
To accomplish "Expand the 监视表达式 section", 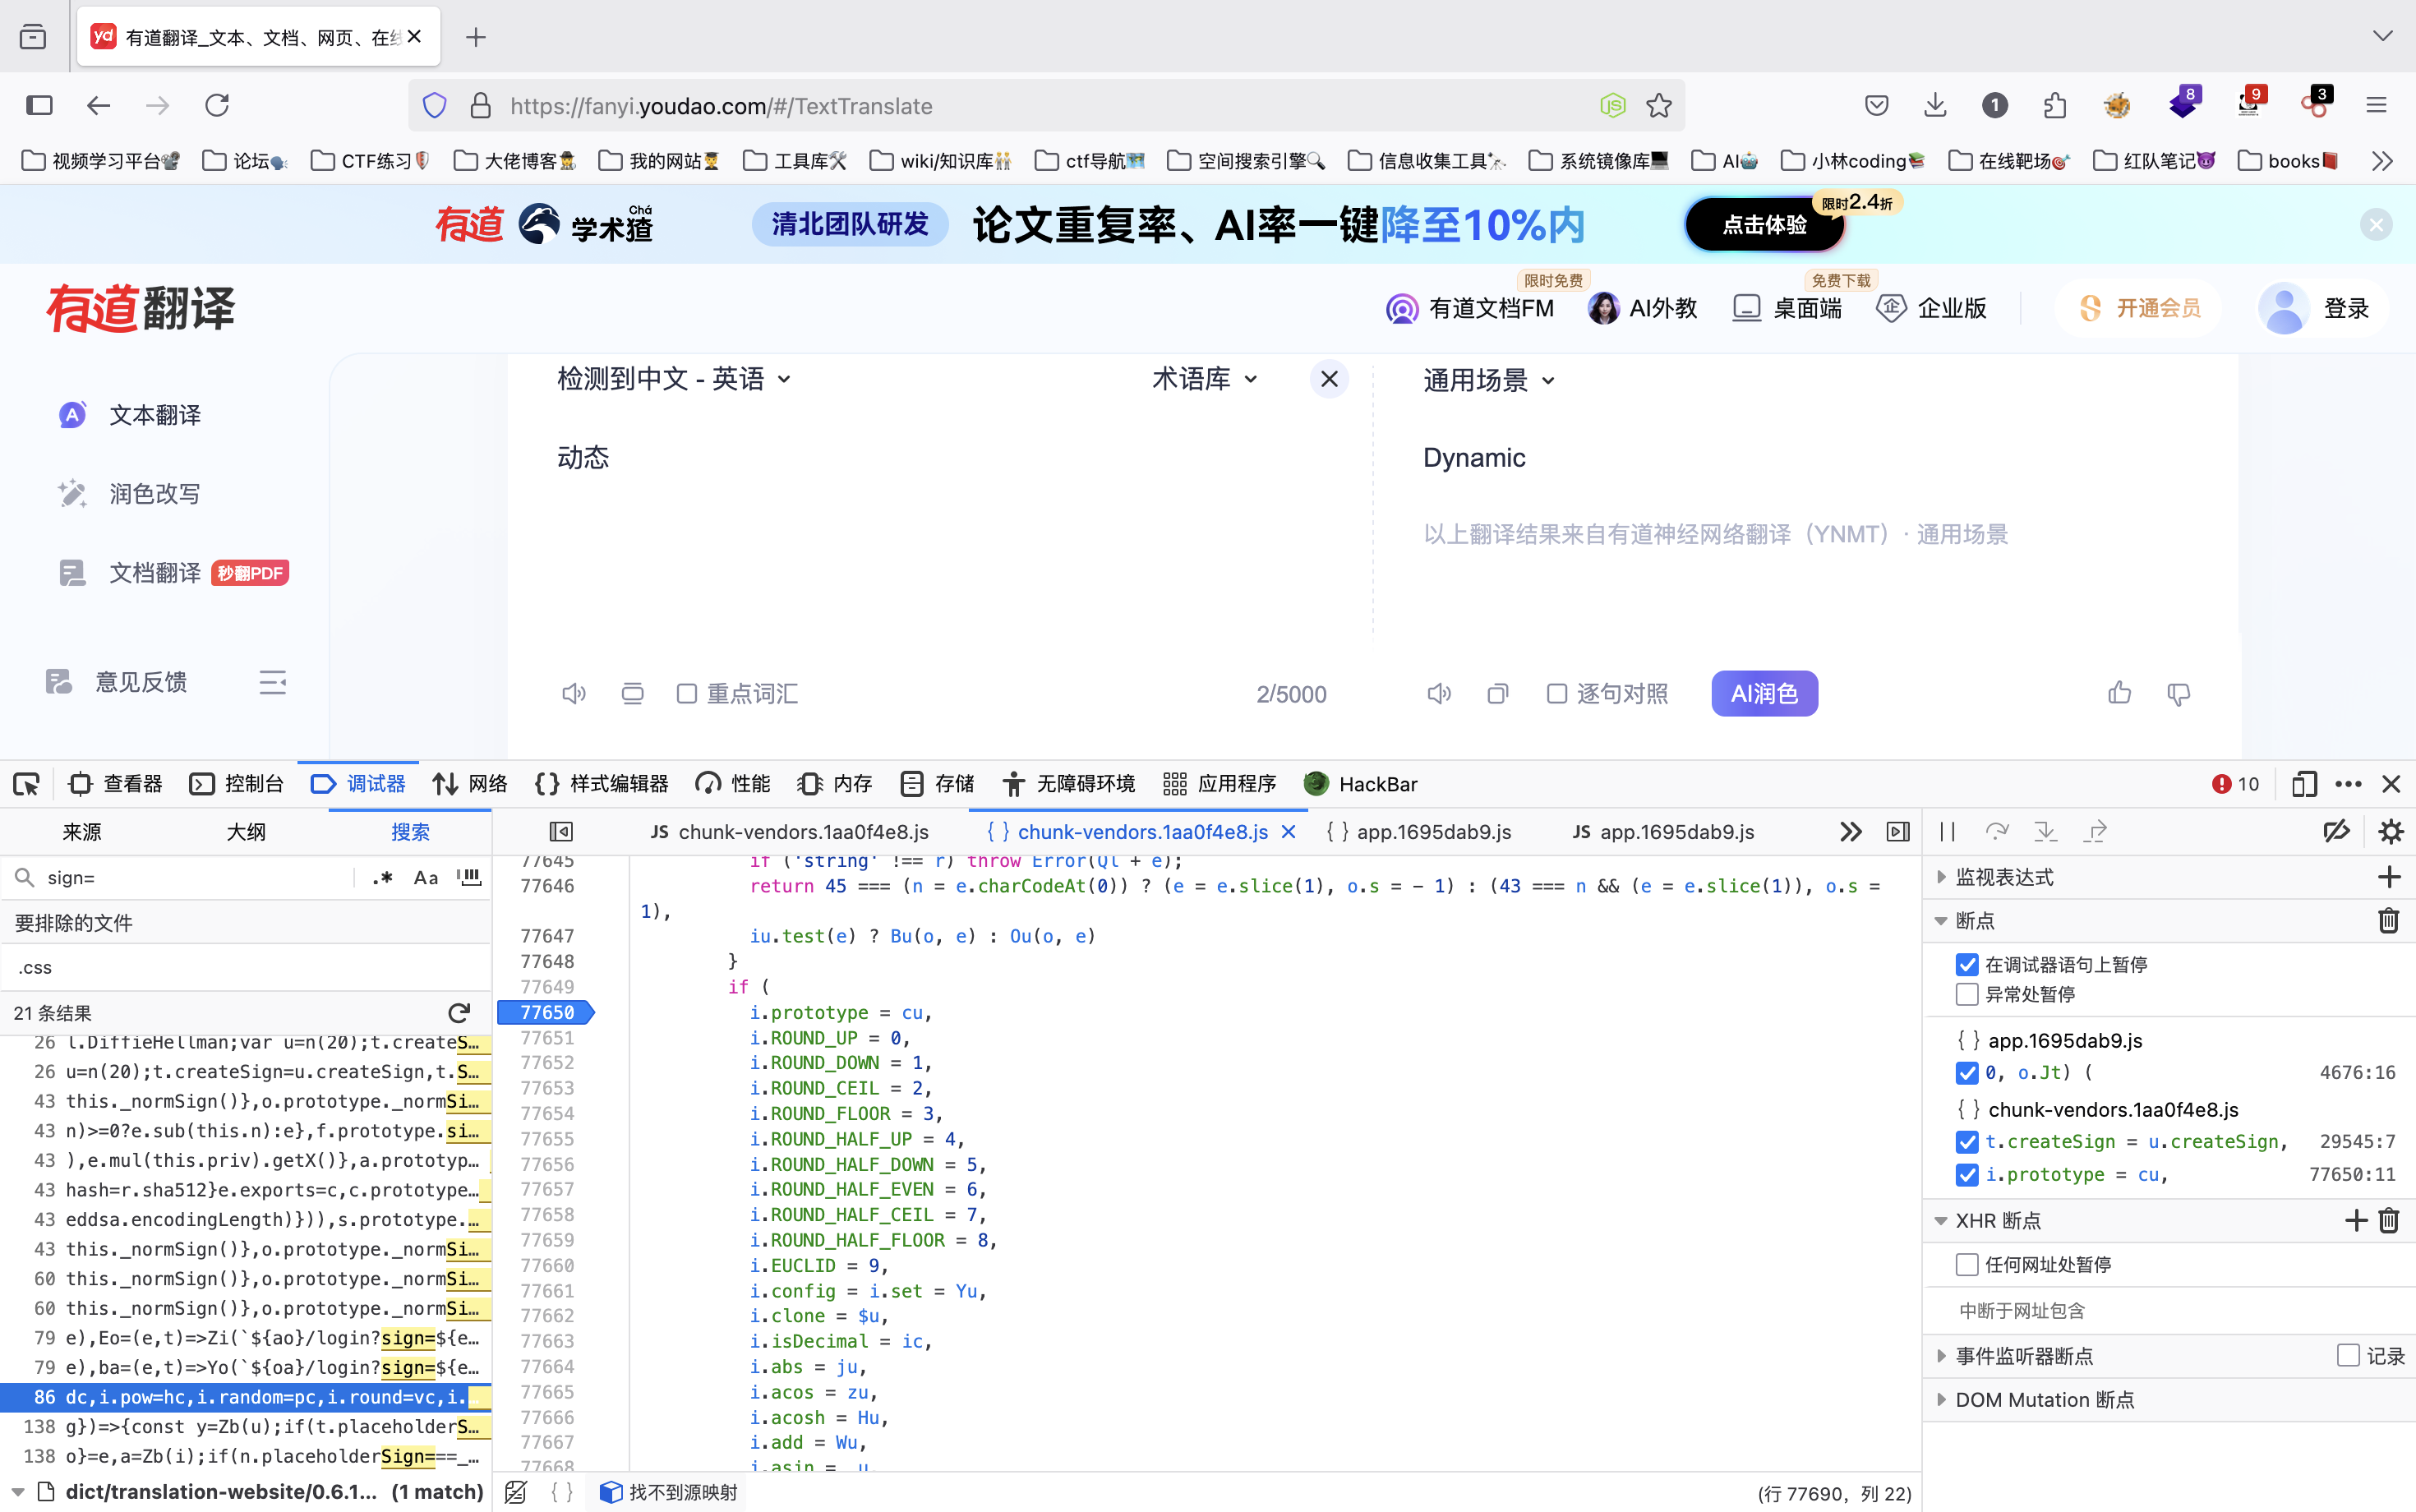I will click(1940, 877).
